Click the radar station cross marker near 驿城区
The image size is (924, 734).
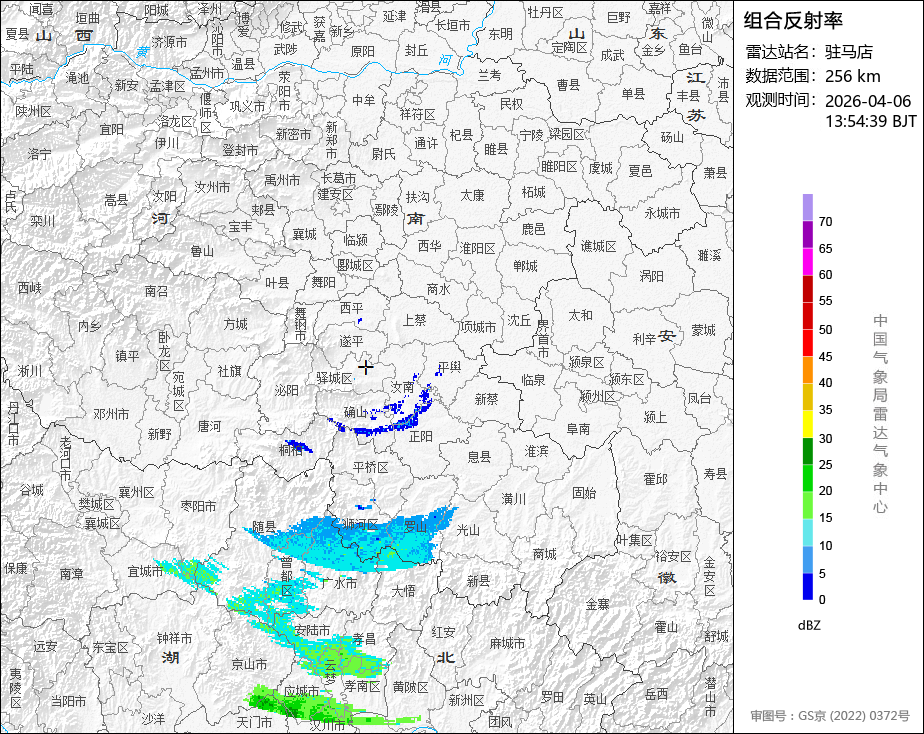click(x=365, y=367)
